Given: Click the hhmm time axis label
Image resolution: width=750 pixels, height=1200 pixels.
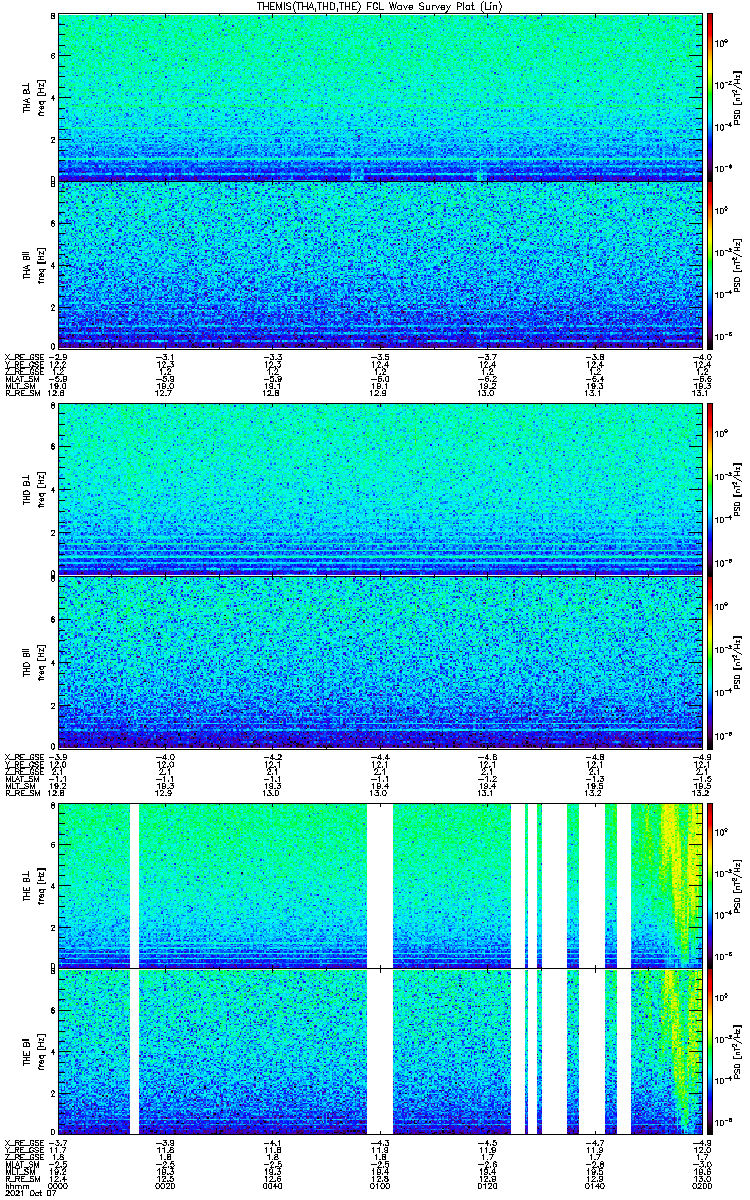Looking at the screenshot, I should point(15,1186).
